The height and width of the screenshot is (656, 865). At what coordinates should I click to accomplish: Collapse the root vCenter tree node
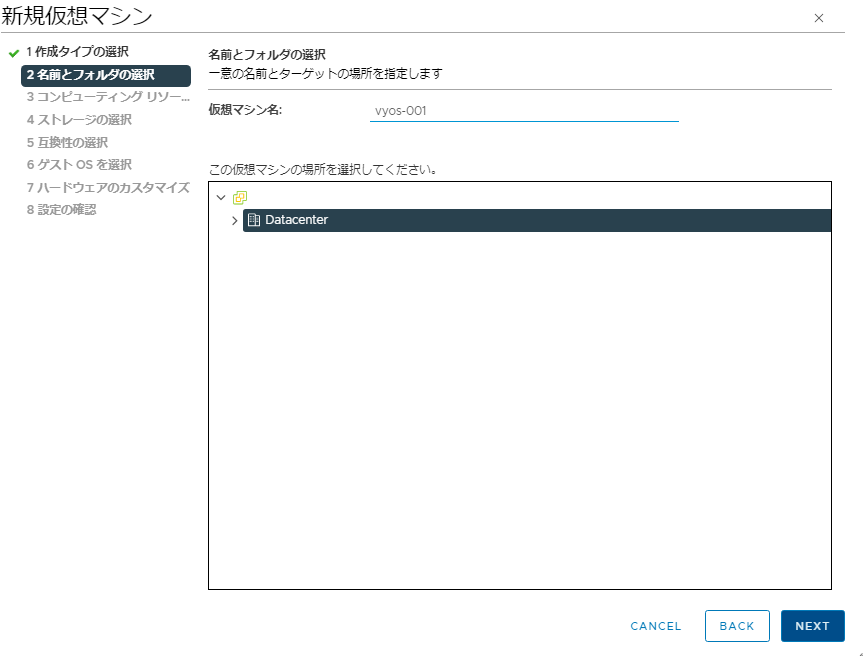pyautogui.click(x=221, y=198)
